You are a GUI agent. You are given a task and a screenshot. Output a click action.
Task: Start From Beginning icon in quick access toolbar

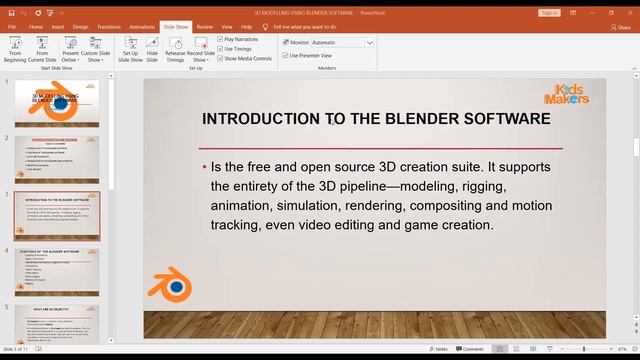(x=50, y=13)
